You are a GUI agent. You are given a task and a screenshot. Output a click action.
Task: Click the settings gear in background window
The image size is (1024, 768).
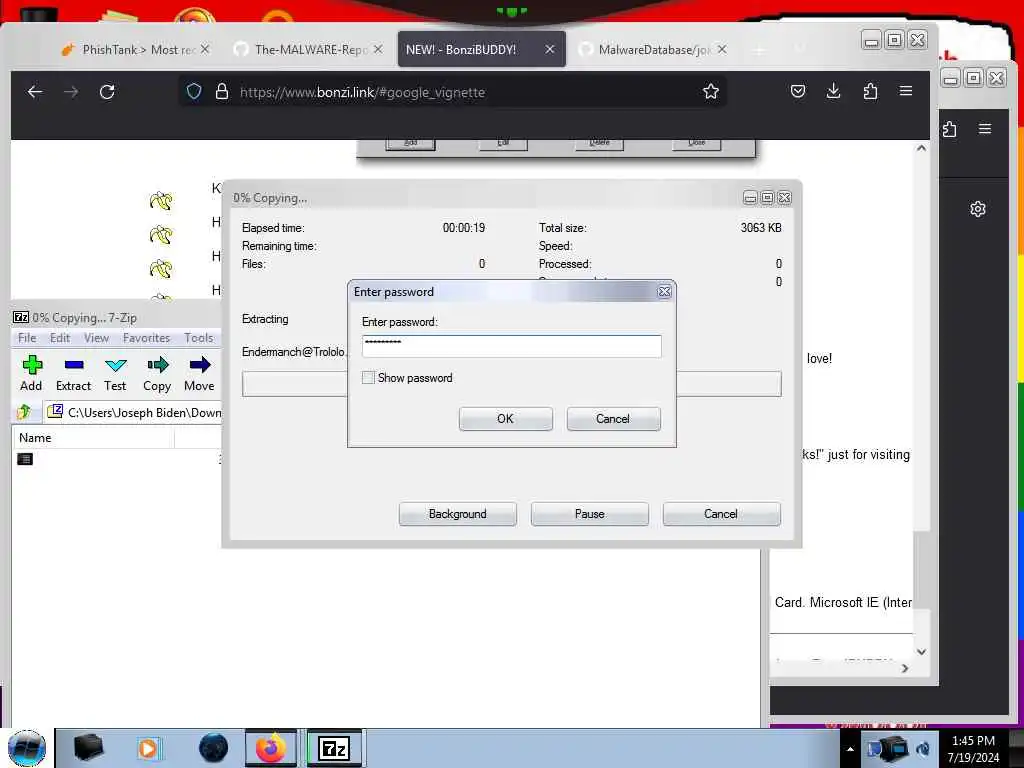[x=978, y=209]
